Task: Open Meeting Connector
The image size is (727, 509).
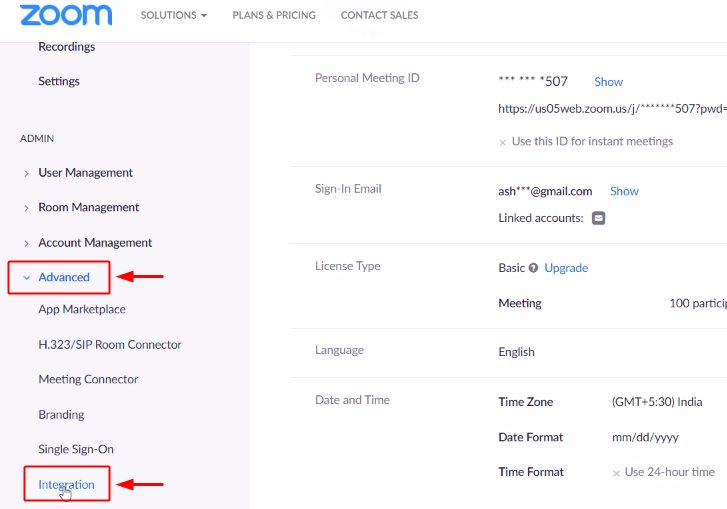Action: coord(88,379)
